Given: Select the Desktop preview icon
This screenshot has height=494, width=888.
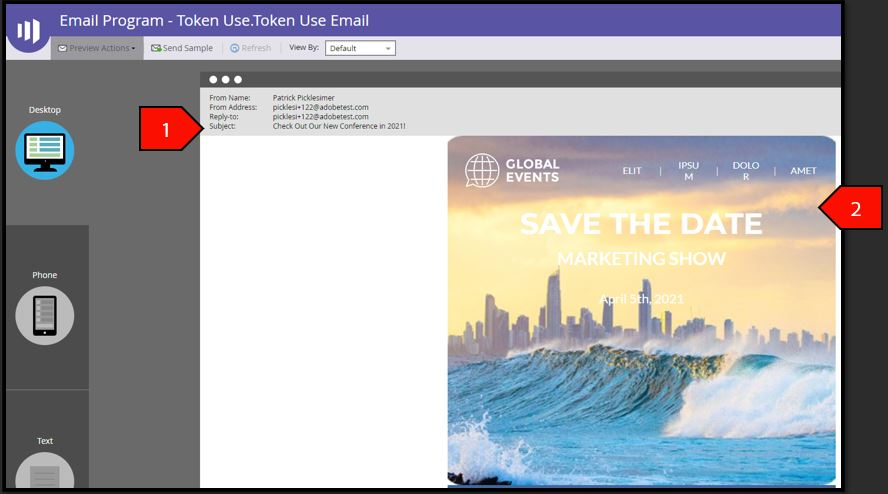Looking at the screenshot, I should pos(45,151).
